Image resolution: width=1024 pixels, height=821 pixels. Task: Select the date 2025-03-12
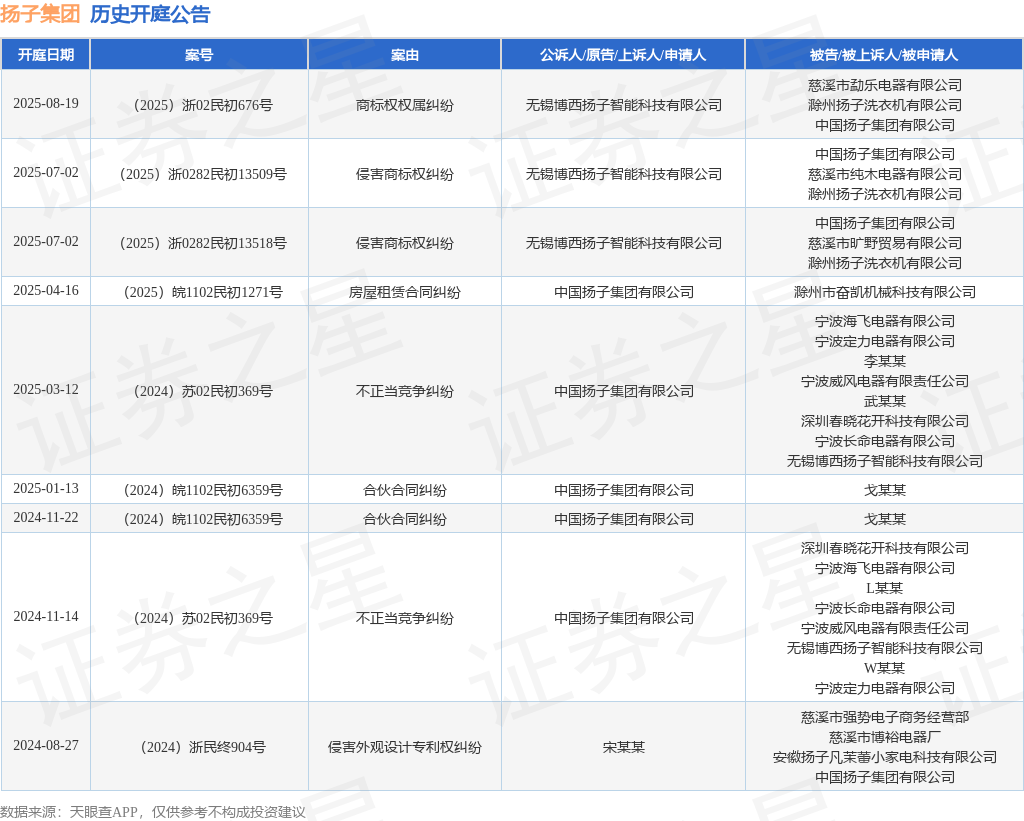[x=46, y=390]
